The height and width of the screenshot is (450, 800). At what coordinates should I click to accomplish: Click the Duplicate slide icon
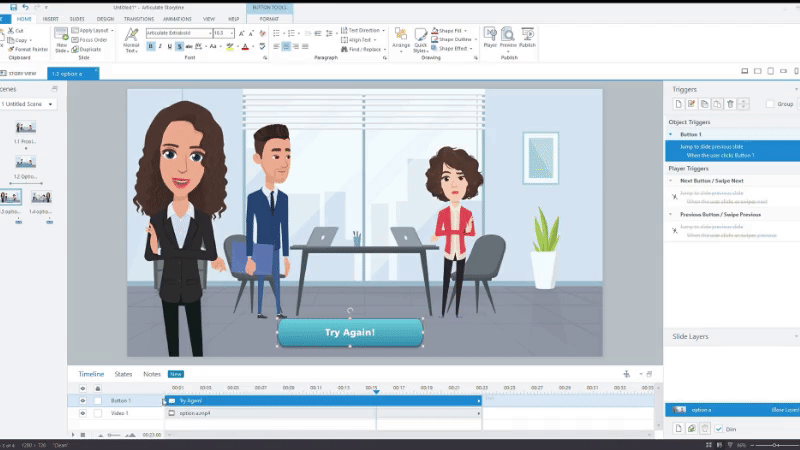pos(92,48)
